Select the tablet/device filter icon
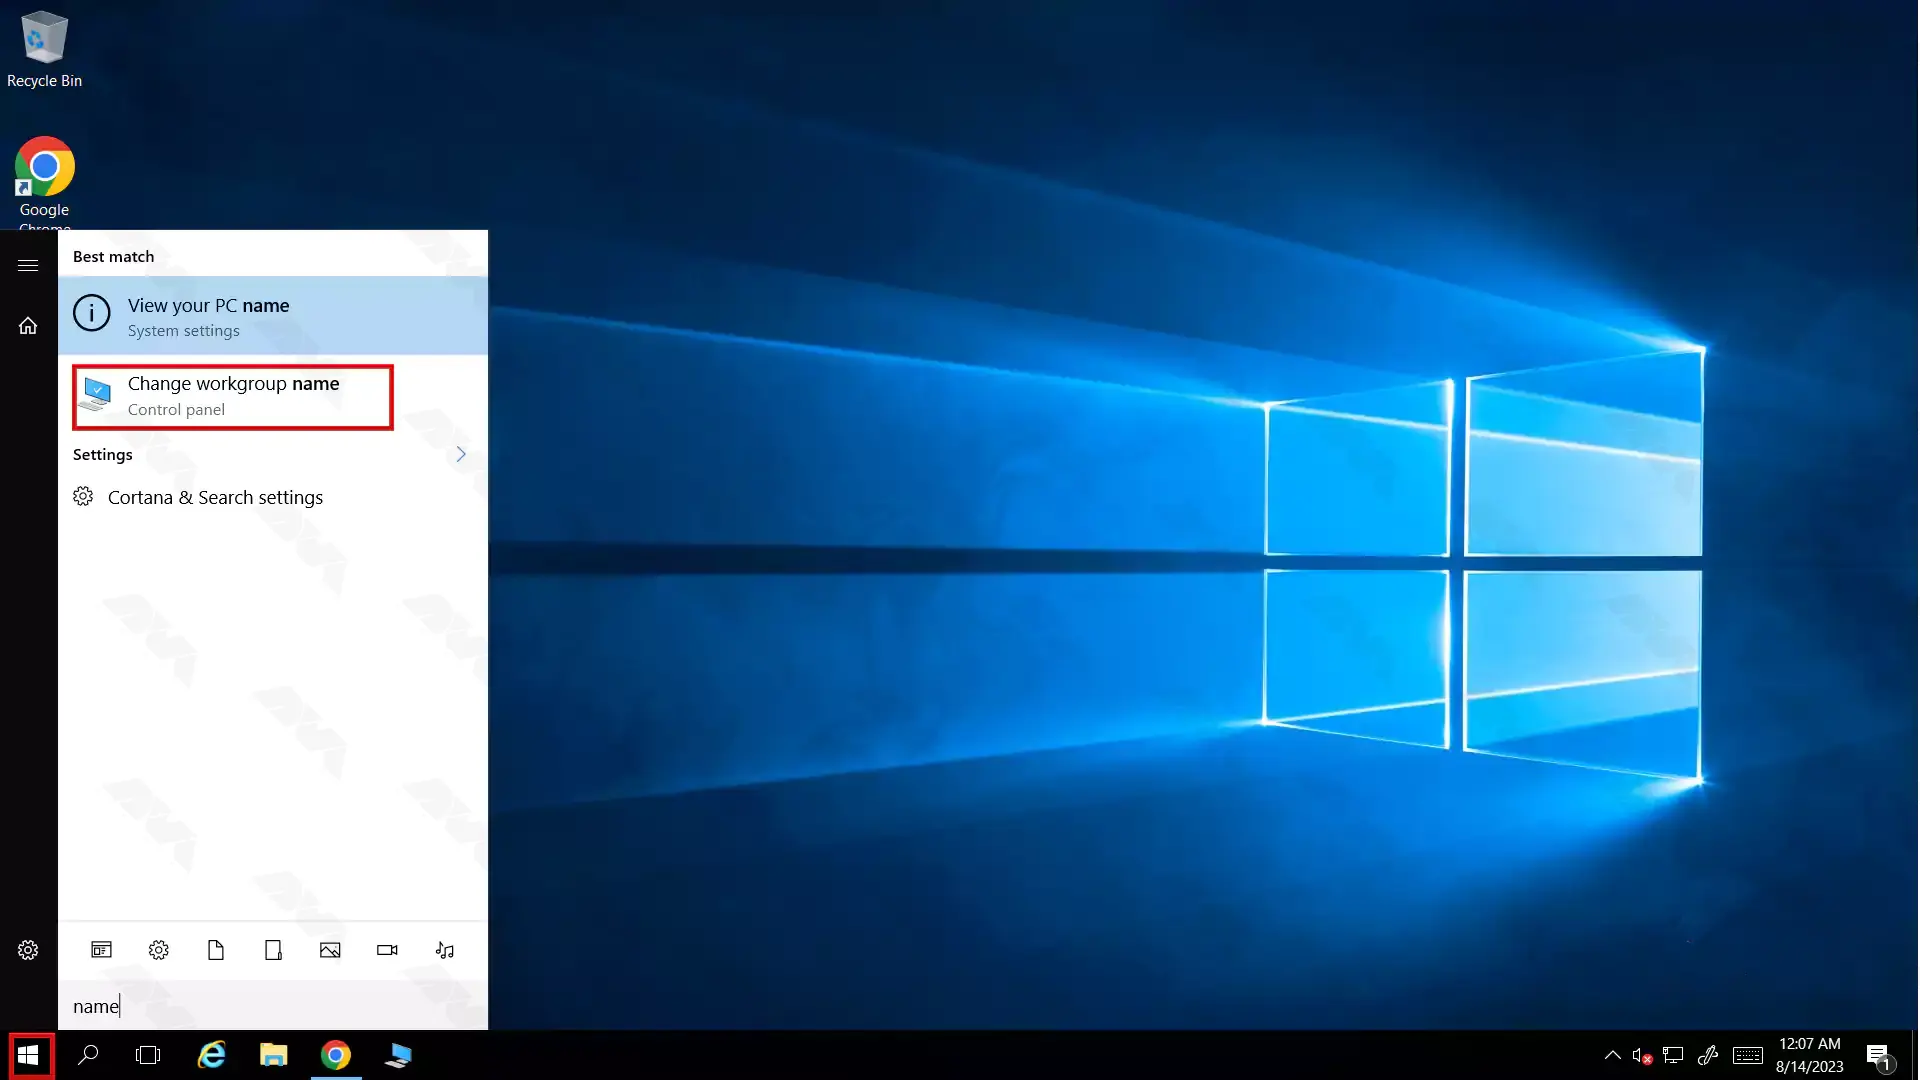Viewport: 1920px width, 1080px height. point(272,949)
